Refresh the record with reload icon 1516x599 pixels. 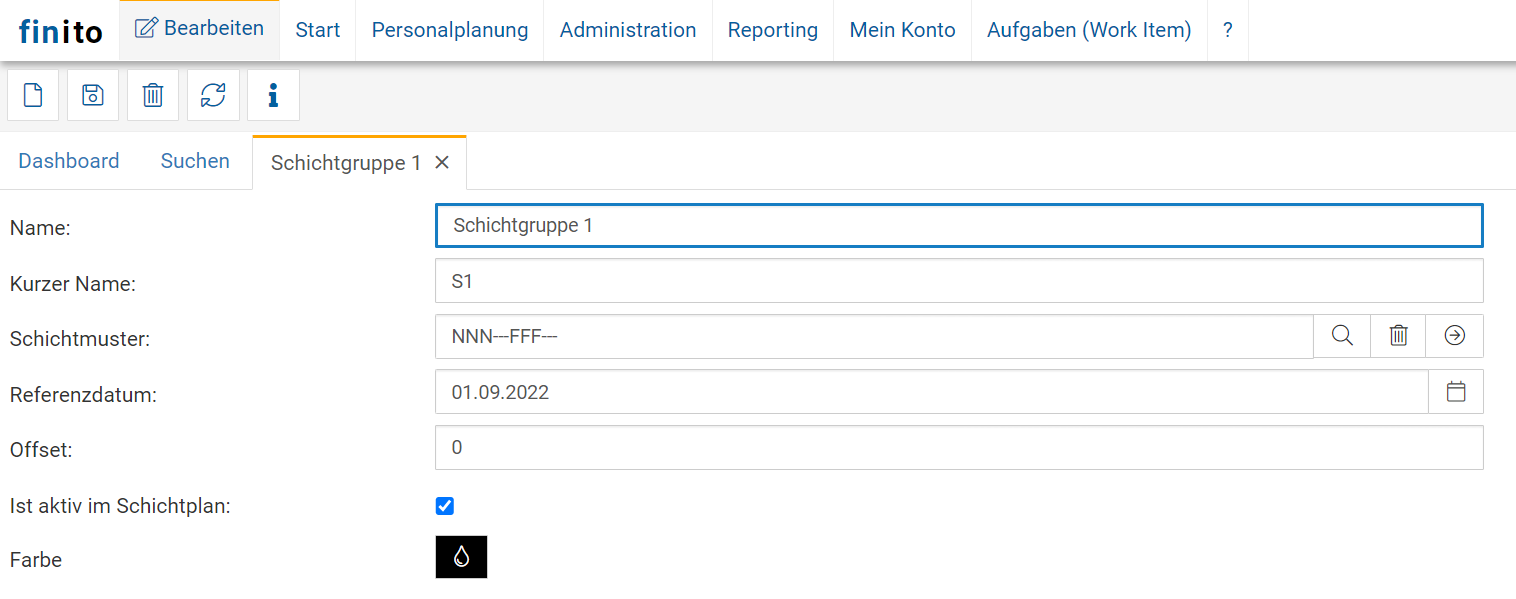click(213, 95)
